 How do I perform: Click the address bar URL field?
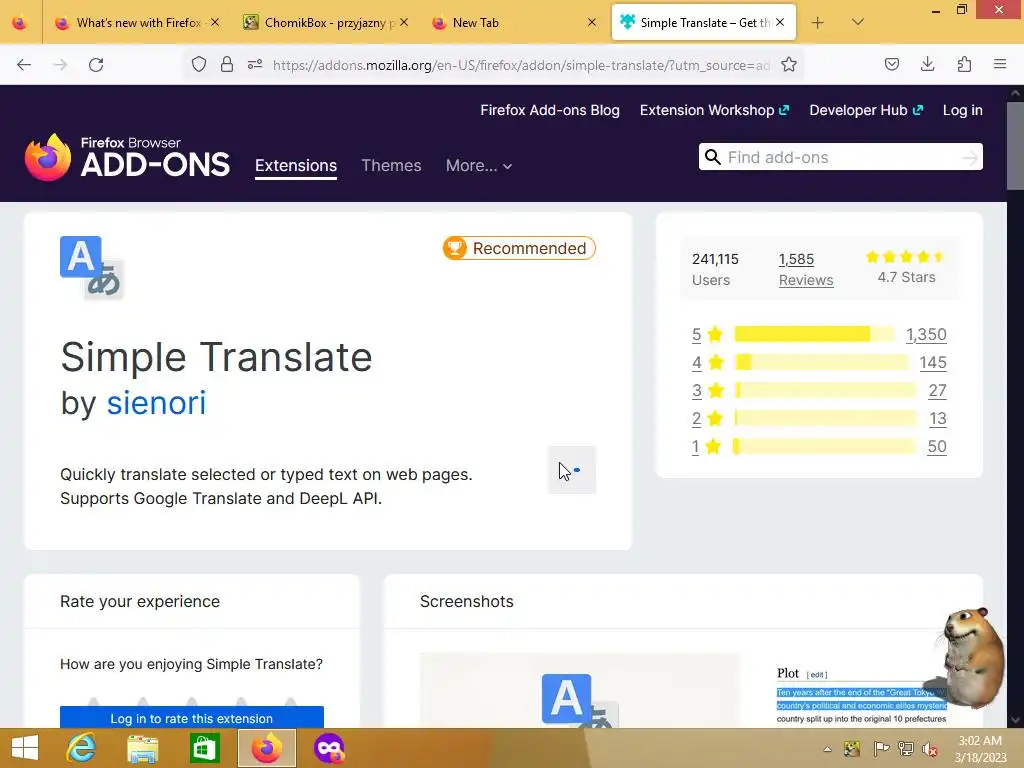point(521,65)
